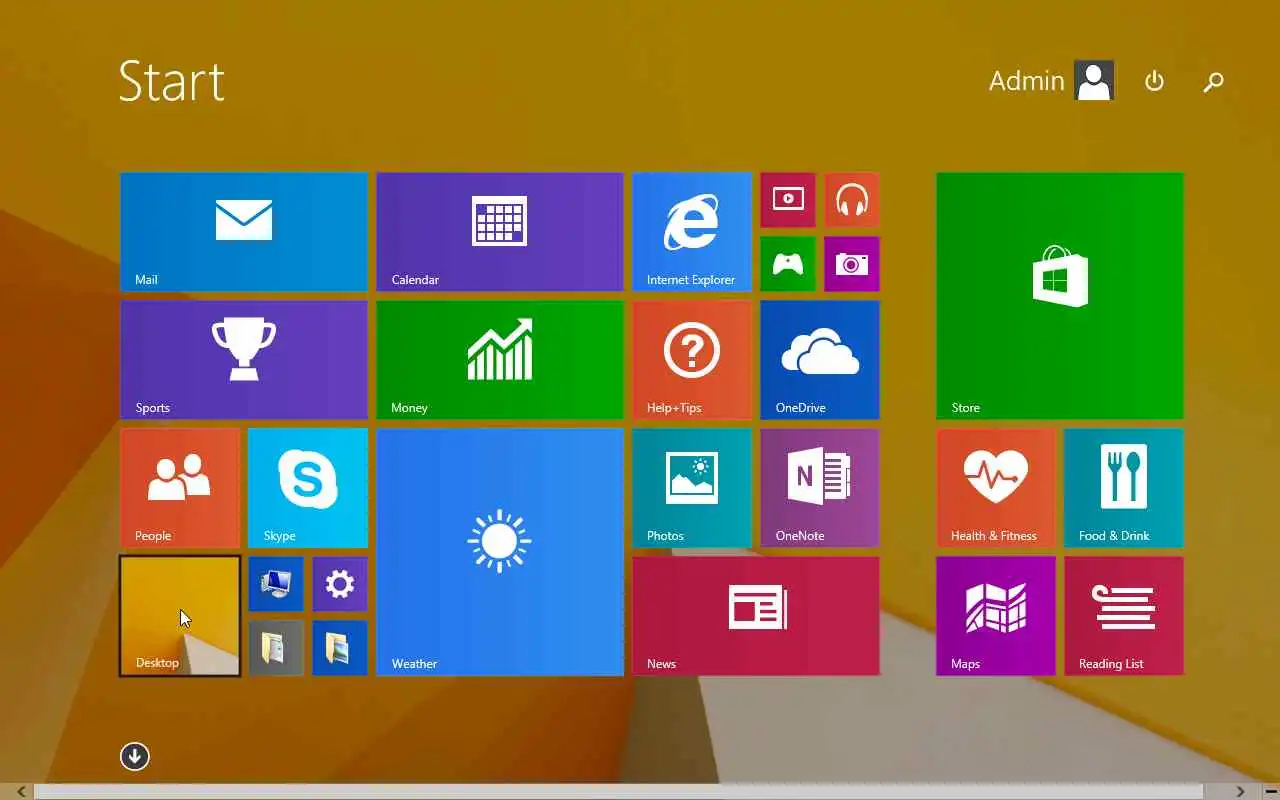Click the scrollbar right arrow
Viewport: 1280px width, 800px height.
click(1240, 791)
